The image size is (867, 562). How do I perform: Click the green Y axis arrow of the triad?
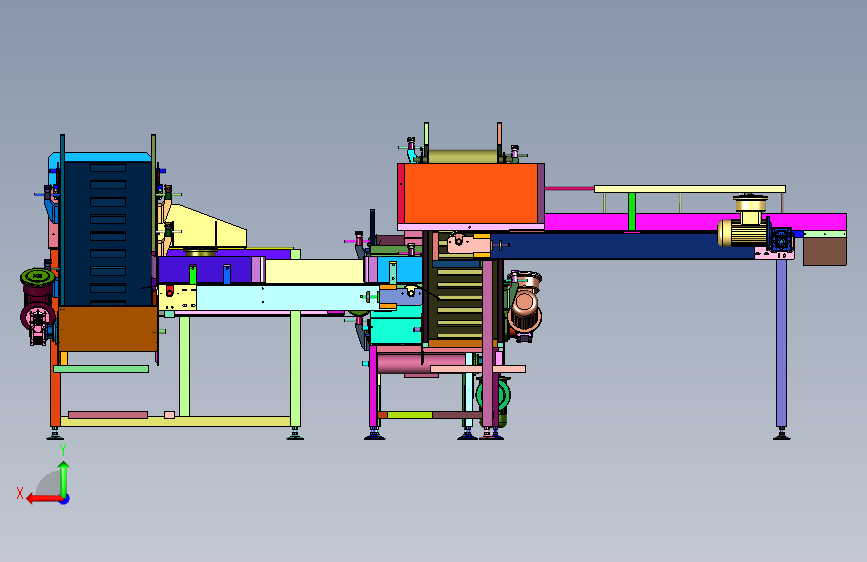coord(64,479)
